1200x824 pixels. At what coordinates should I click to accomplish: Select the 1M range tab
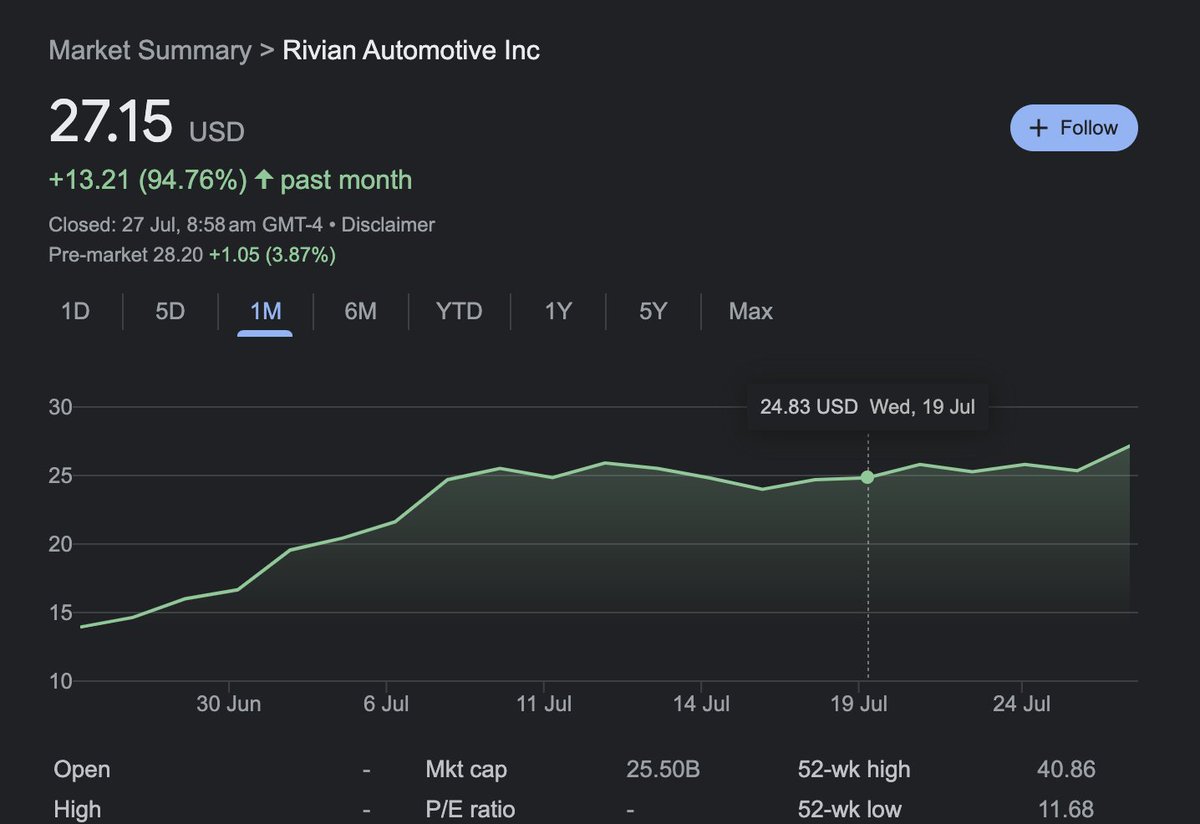[265, 311]
